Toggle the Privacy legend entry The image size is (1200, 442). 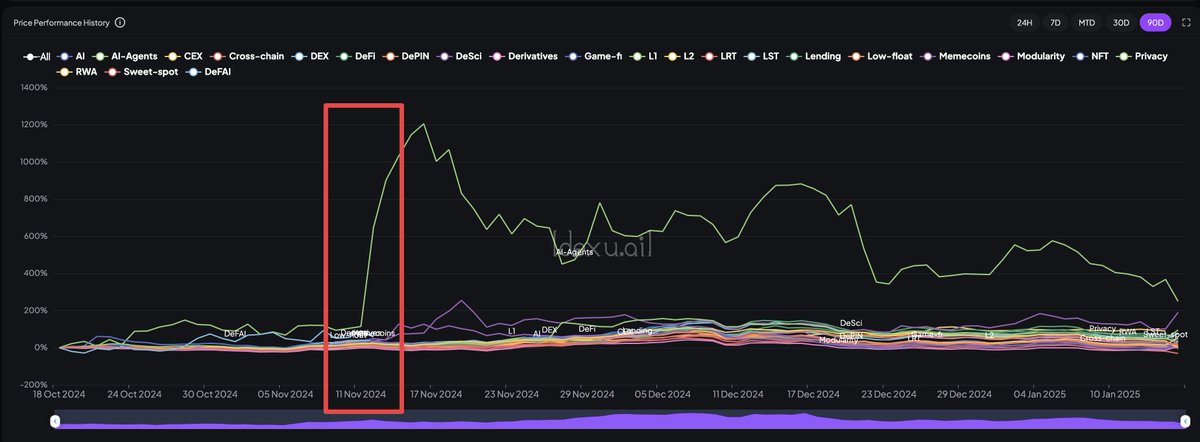tap(1143, 56)
